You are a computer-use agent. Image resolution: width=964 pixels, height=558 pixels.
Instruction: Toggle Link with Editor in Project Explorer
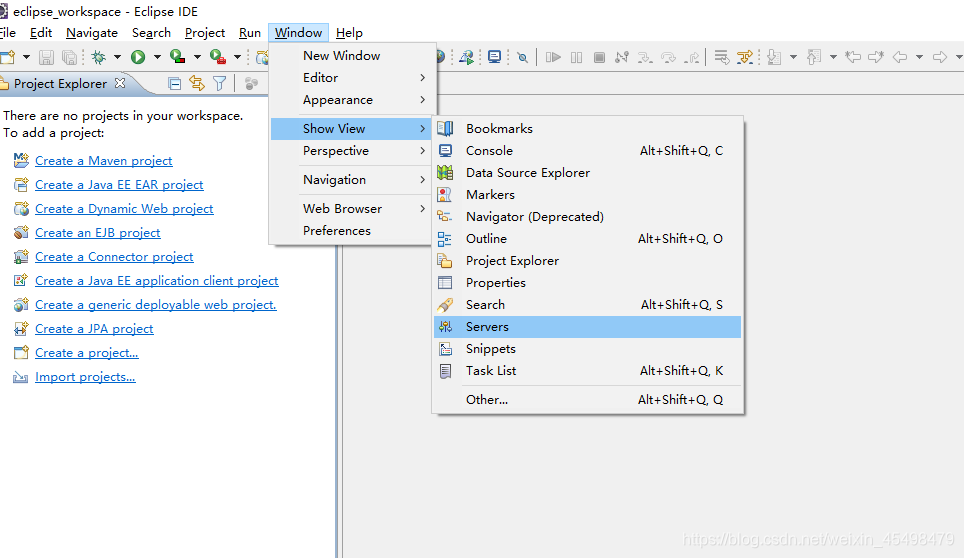pyautogui.click(x=197, y=83)
